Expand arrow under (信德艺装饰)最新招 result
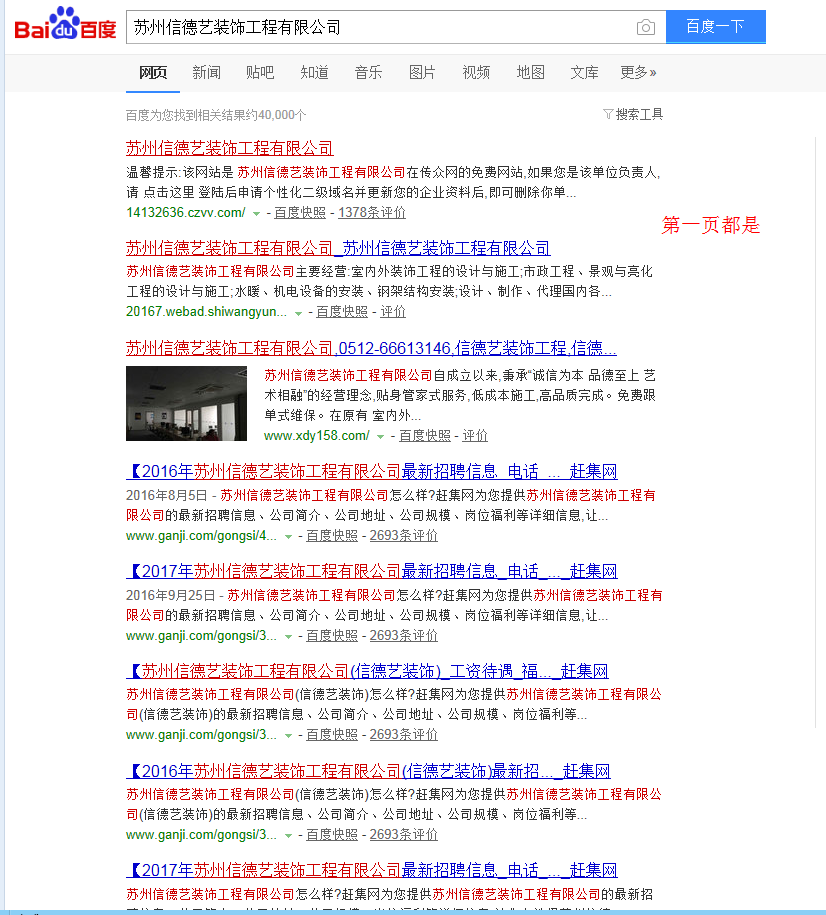The height and width of the screenshot is (915, 826). (288, 836)
